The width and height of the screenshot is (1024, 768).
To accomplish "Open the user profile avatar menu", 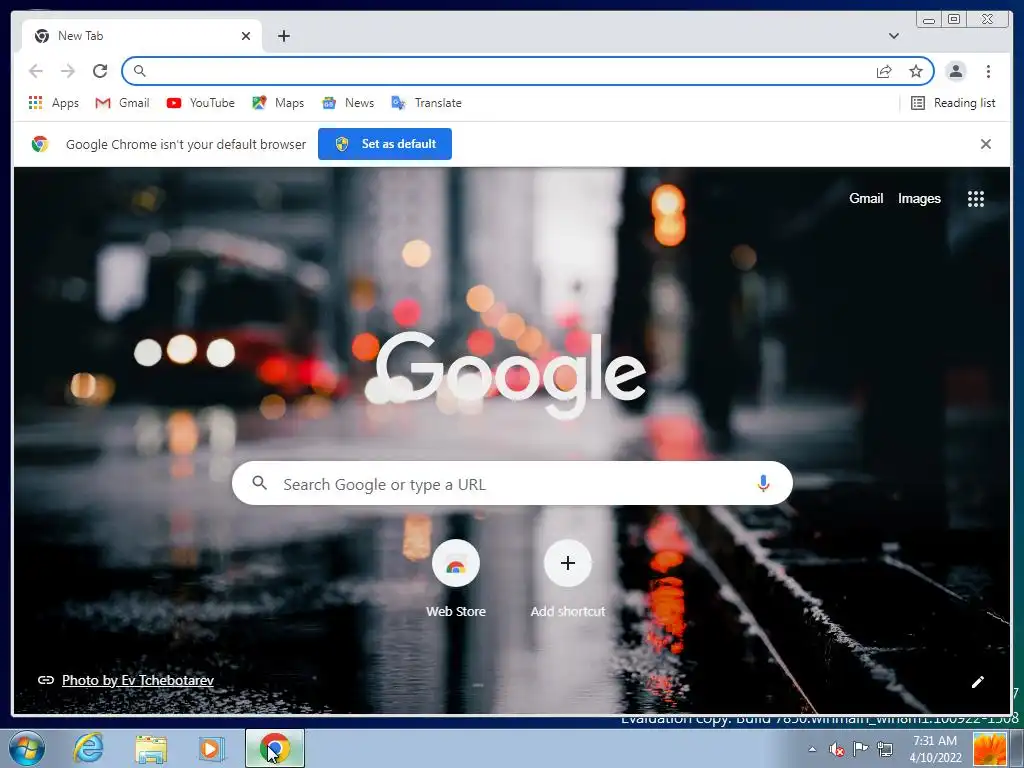I will (955, 71).
